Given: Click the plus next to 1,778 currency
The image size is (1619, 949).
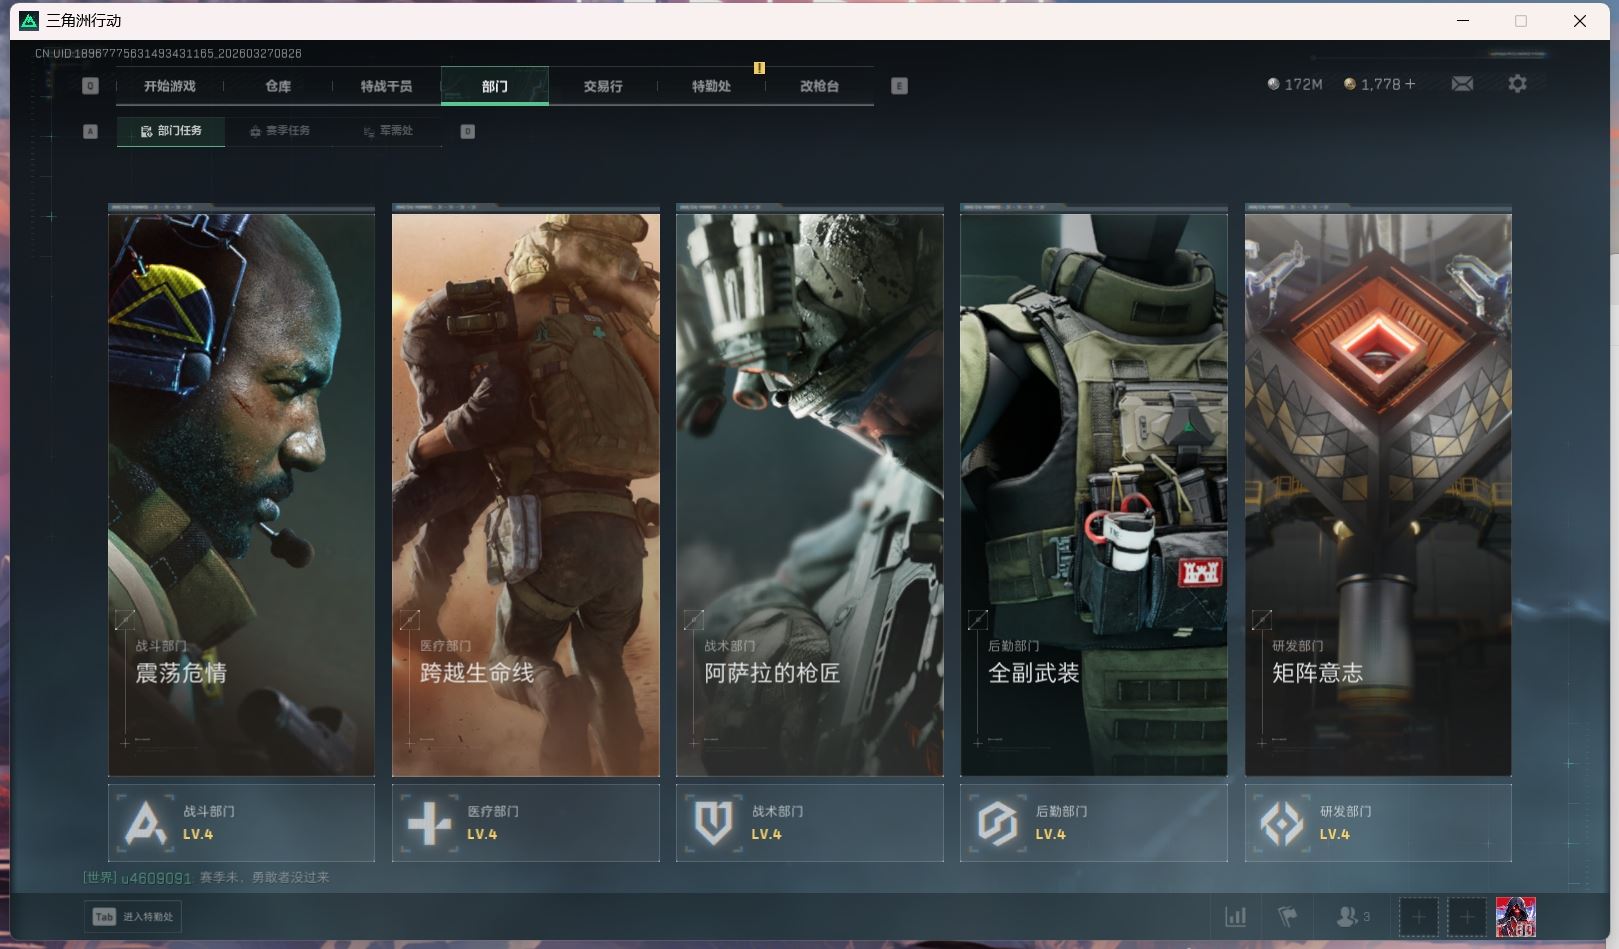Looking at the screenshot, I should pos(1410,84).
